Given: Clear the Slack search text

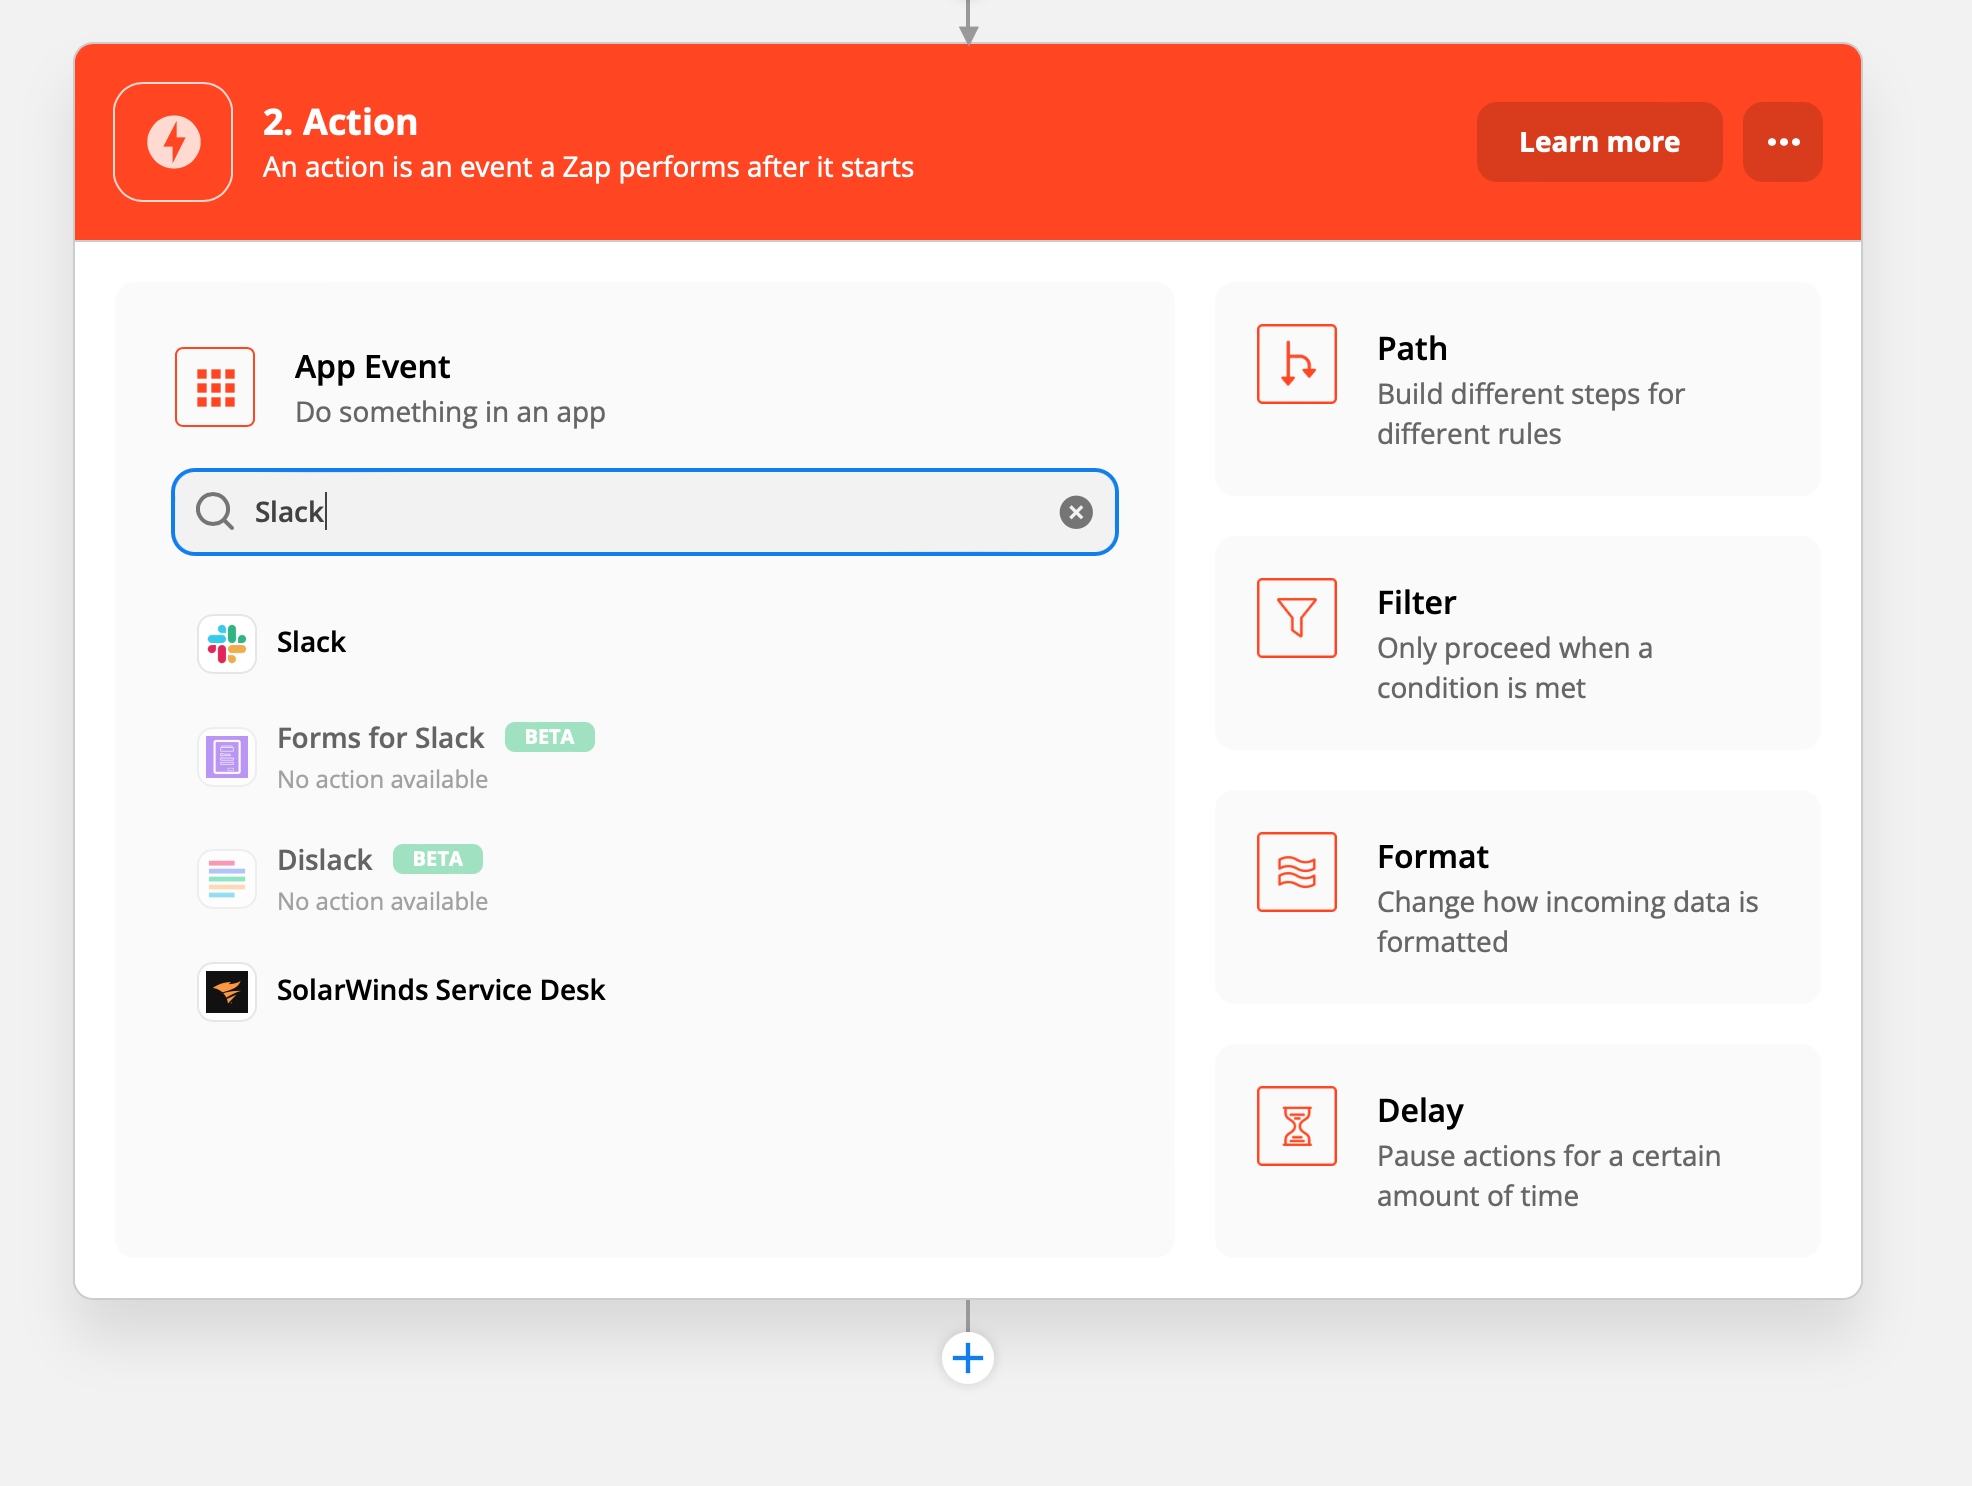Looking at the screenshot, I should pyautogui.click(x=1076, y=512).
